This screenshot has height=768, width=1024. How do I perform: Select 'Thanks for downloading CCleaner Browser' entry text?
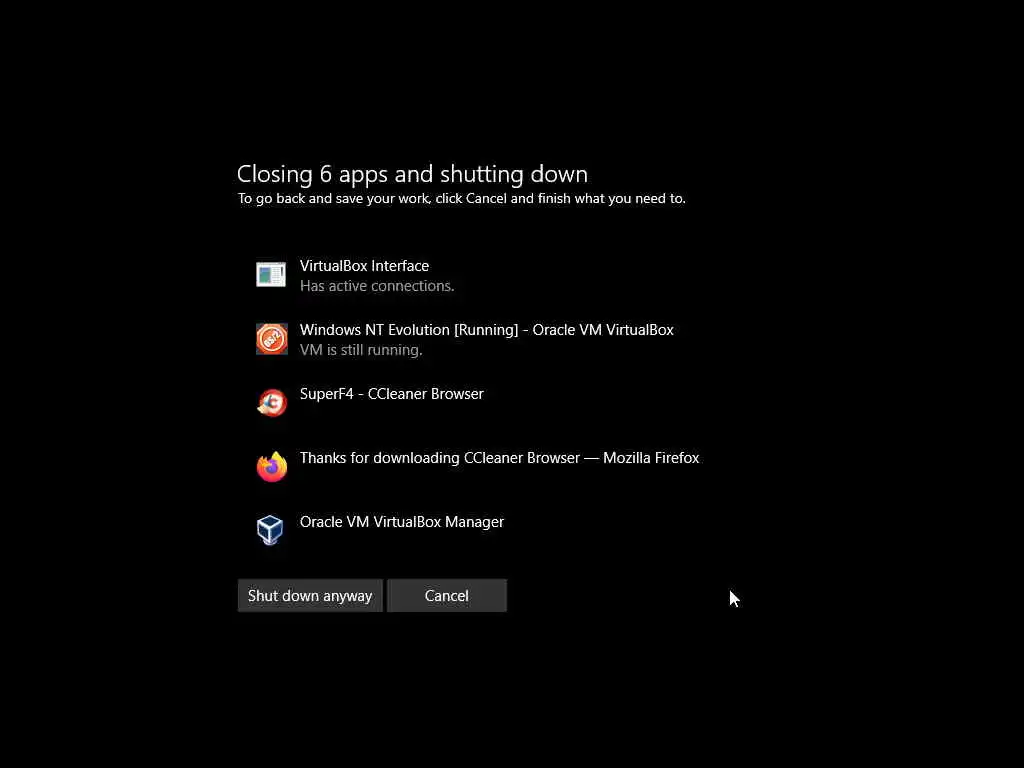(x=500, y=458)
